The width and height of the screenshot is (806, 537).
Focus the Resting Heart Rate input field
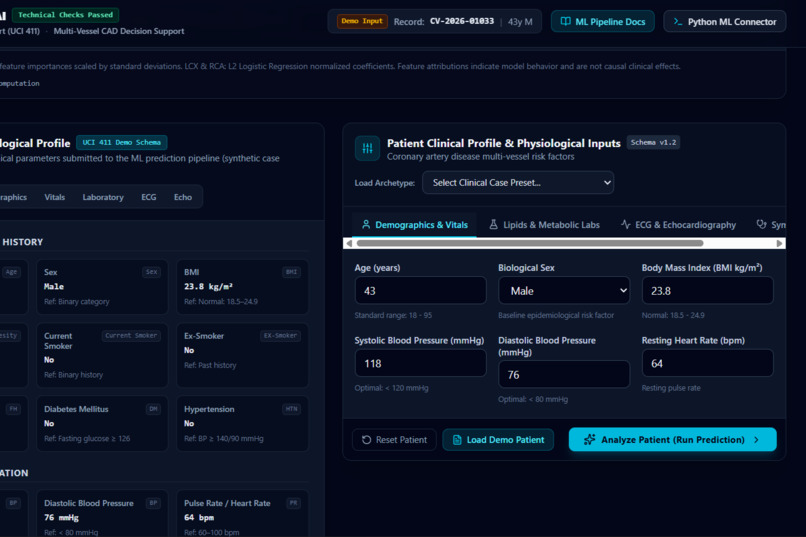pyautogui.click(x=707, y=363)
